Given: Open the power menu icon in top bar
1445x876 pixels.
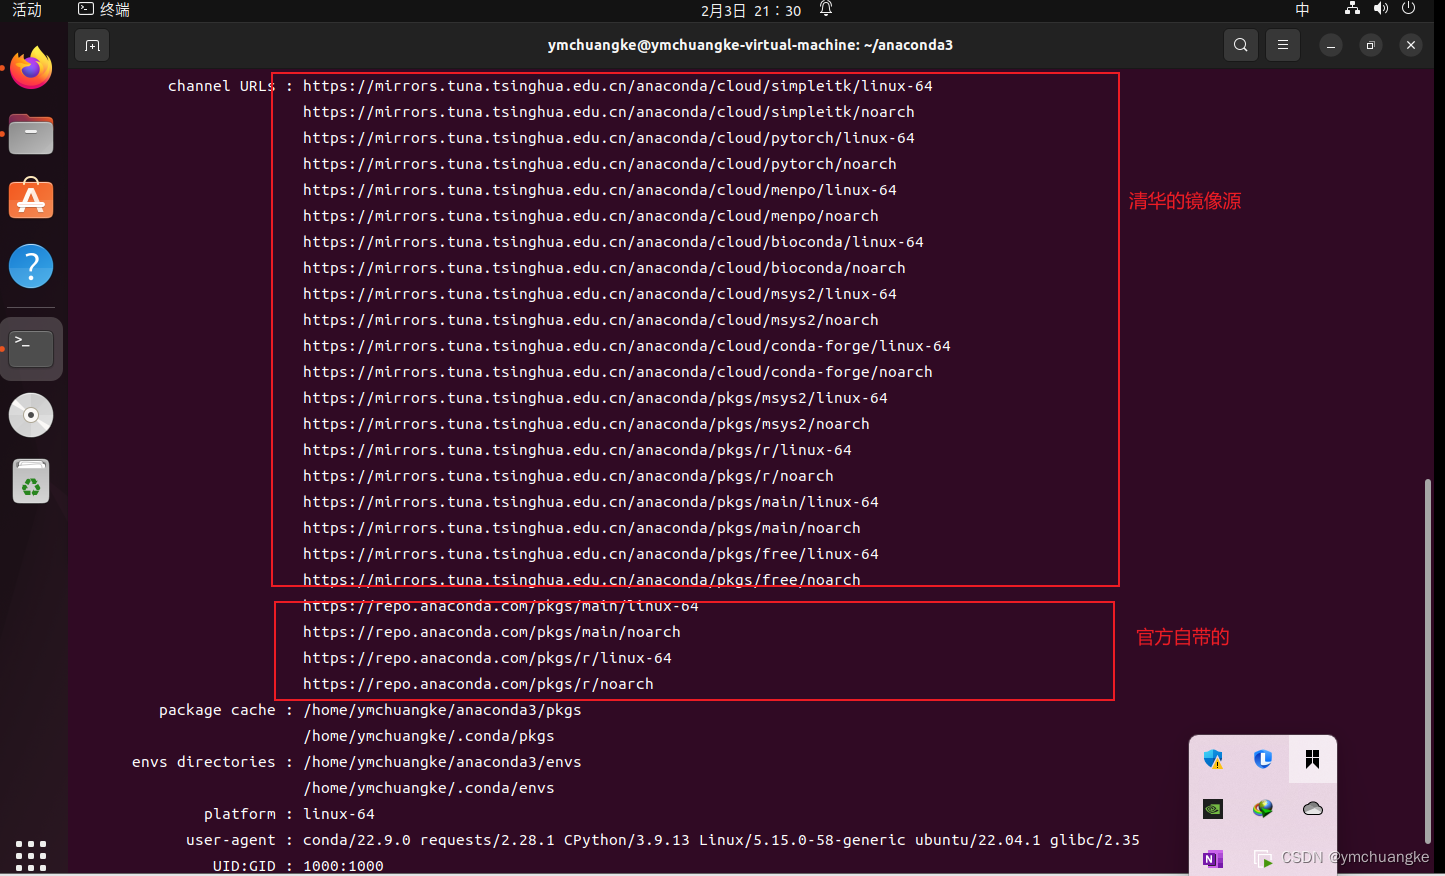Looking at the screenshot, I should pos(1409,9).
